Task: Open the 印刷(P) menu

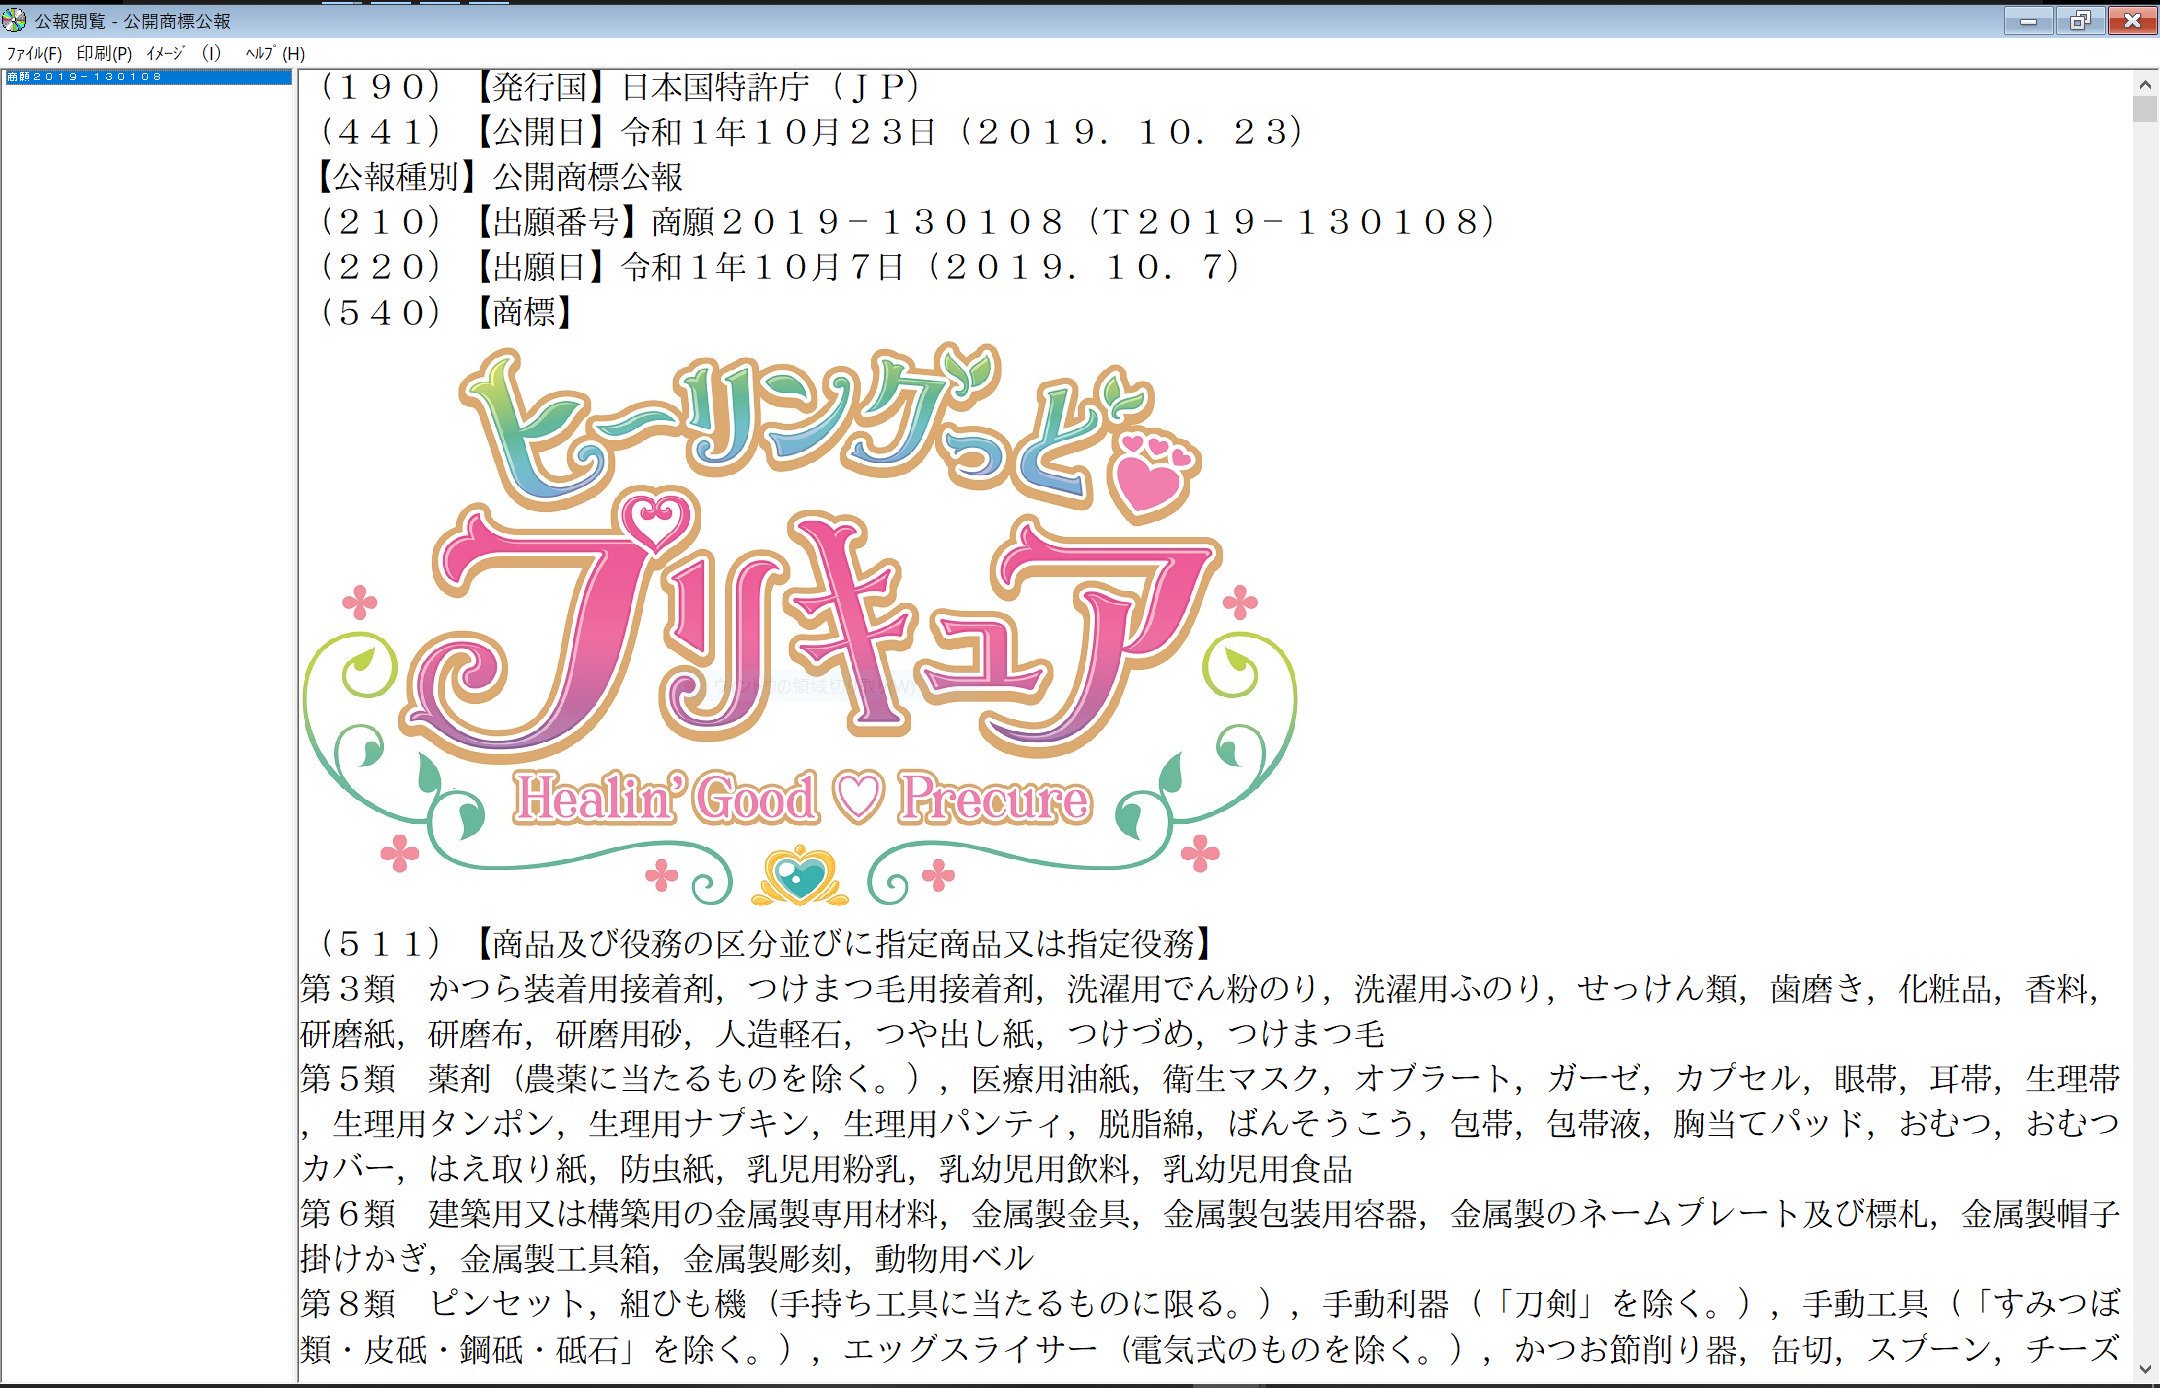Action: 104,54
